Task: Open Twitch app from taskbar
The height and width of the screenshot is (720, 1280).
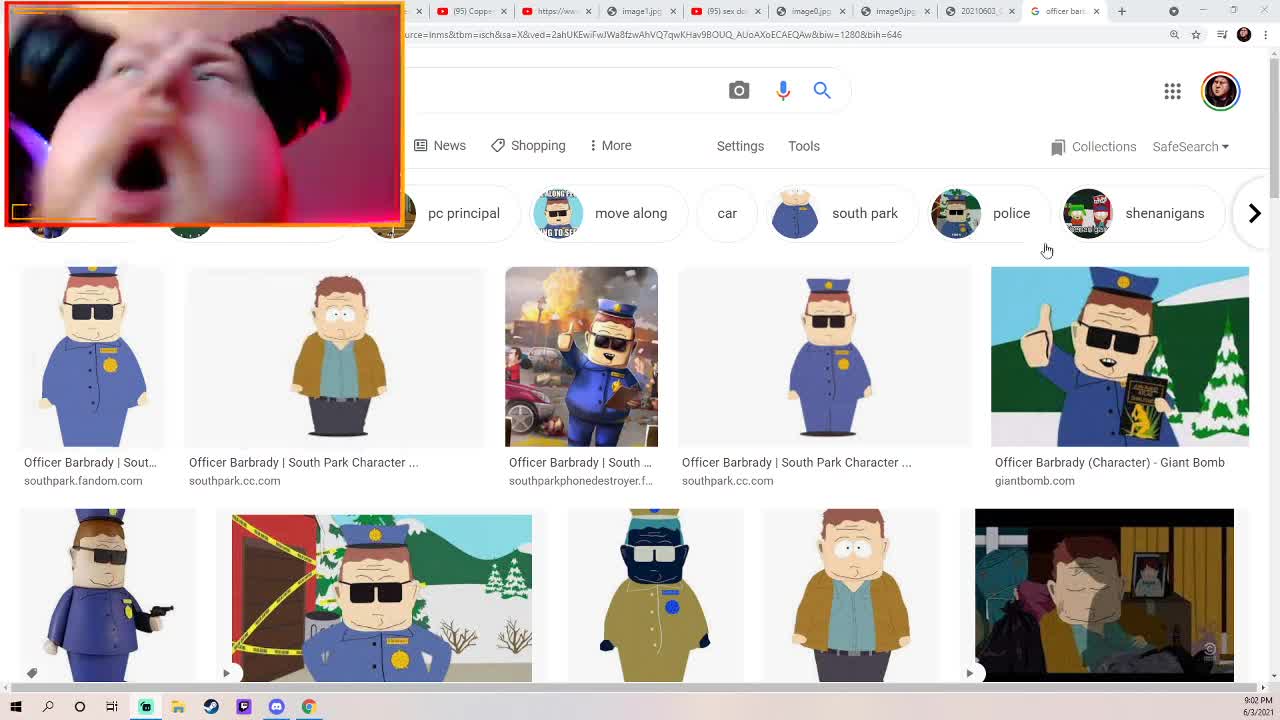Action: 243,706
